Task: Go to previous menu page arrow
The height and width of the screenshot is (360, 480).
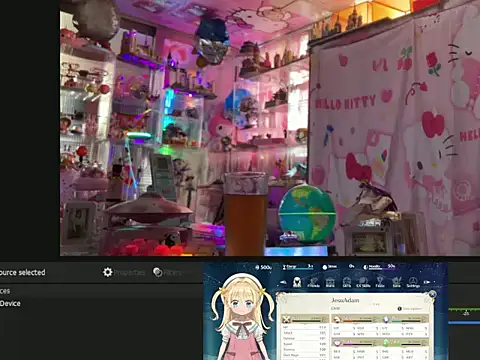Action: point(283,282)
